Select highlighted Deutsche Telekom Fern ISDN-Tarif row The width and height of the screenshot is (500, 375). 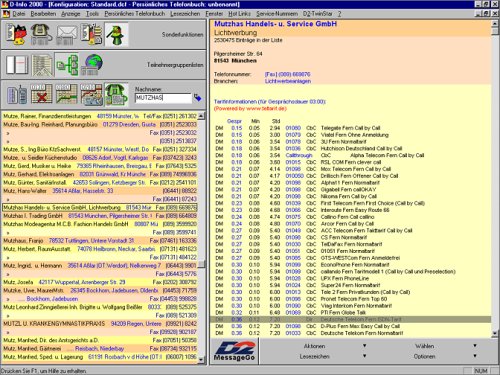tap(350, 319)
